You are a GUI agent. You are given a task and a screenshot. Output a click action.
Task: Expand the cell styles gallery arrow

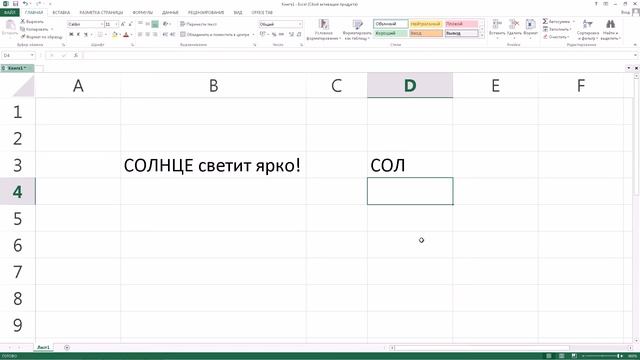pyautogui.click(x=482, y=36)
